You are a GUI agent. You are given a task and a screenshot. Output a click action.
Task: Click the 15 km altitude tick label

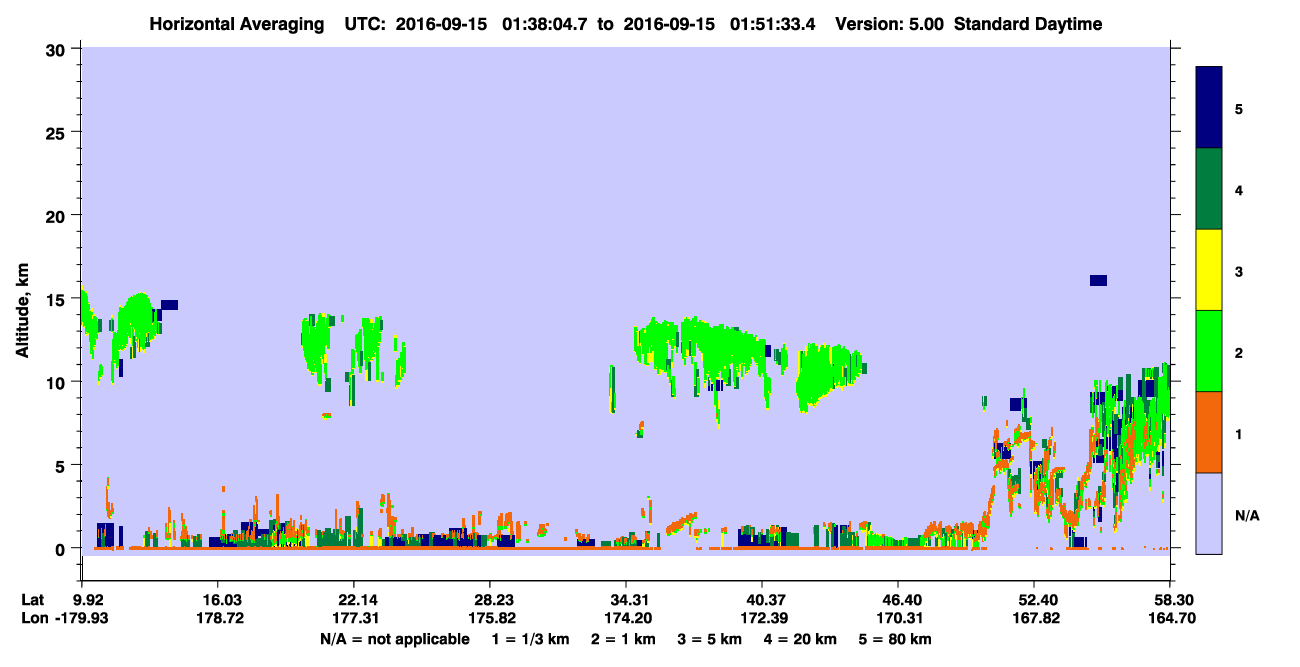click(58, 299)
